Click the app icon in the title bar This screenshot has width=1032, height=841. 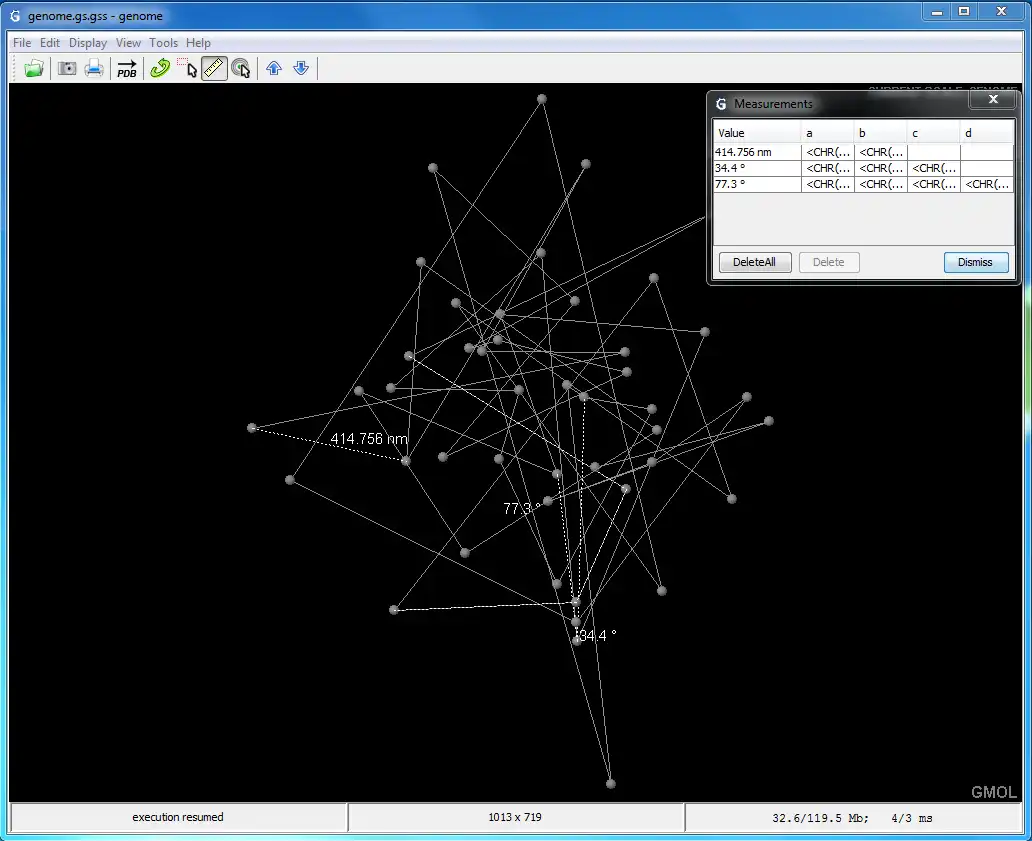click(14, 16)
